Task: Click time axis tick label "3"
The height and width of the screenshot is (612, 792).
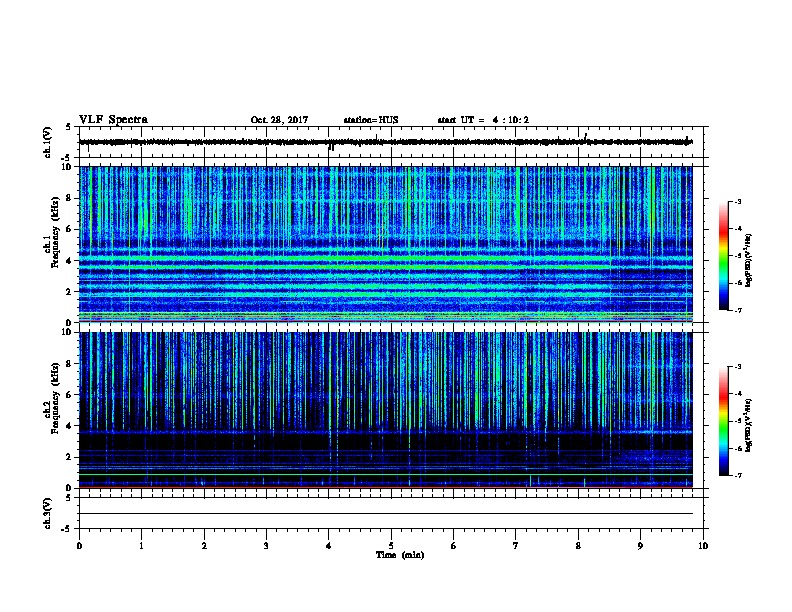Action: tap(266, 546)
